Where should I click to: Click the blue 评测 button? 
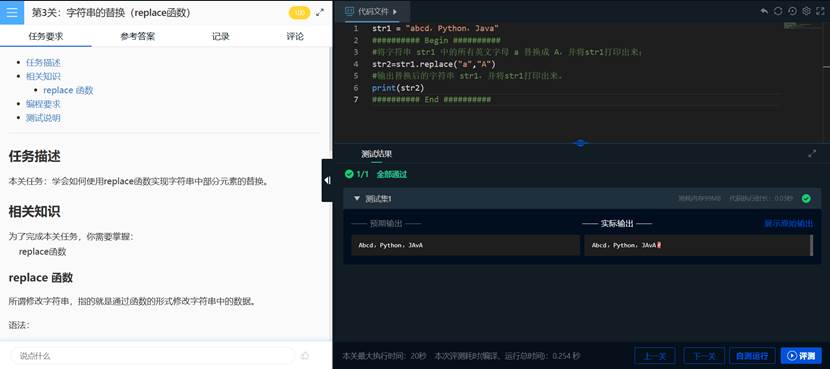[801, 356]
